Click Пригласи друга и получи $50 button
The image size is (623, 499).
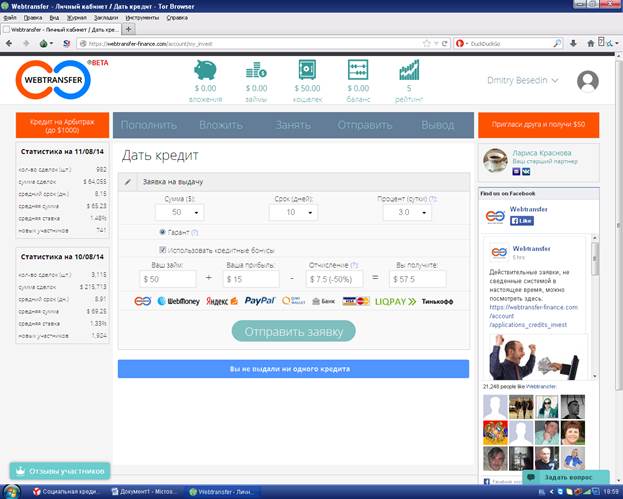[x=538, y=125]
